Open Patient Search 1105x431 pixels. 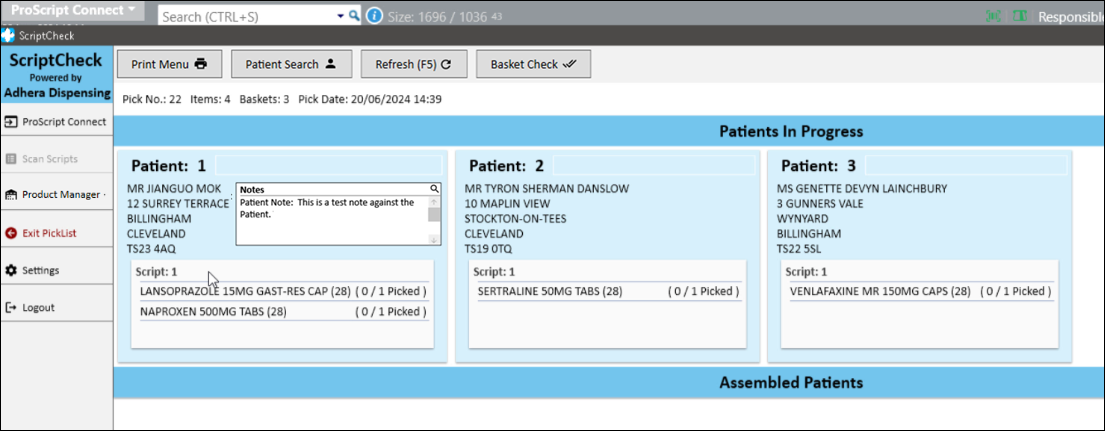pyautogui.click(x=290, y=64)
